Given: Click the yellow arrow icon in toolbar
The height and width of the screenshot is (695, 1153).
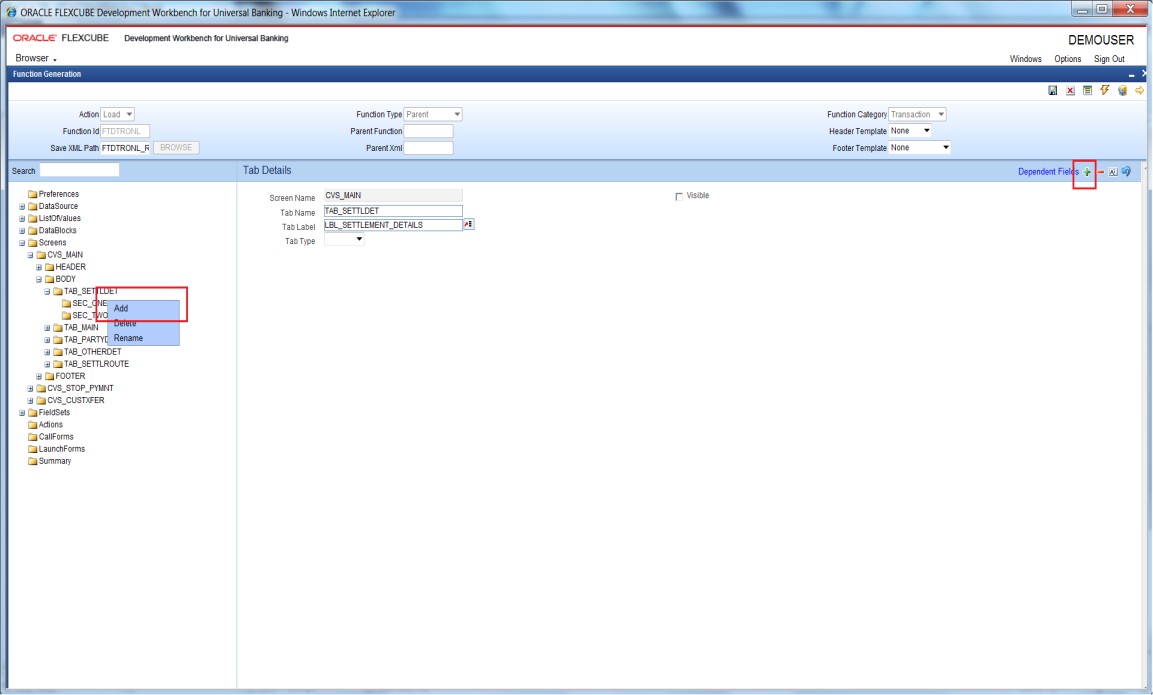Looking at the screenshot, I should point(1139,90).
